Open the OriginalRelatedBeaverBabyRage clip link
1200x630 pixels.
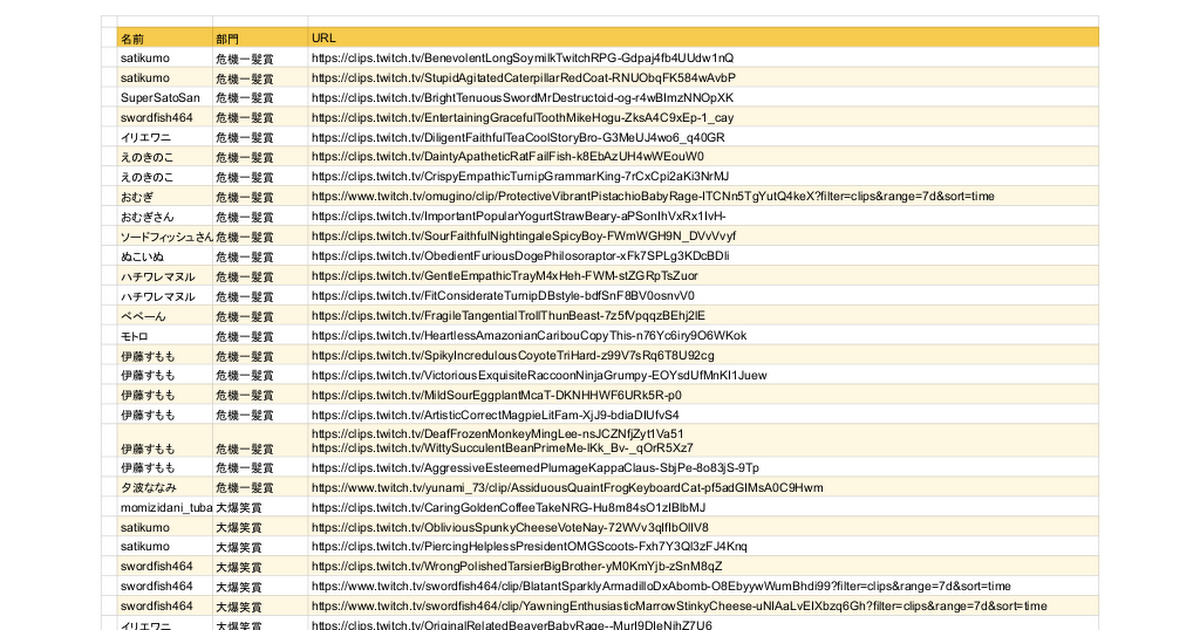point(512,626)
